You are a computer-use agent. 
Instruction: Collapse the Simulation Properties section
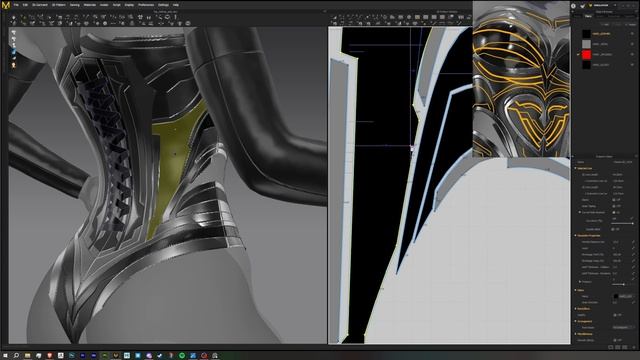576,236
